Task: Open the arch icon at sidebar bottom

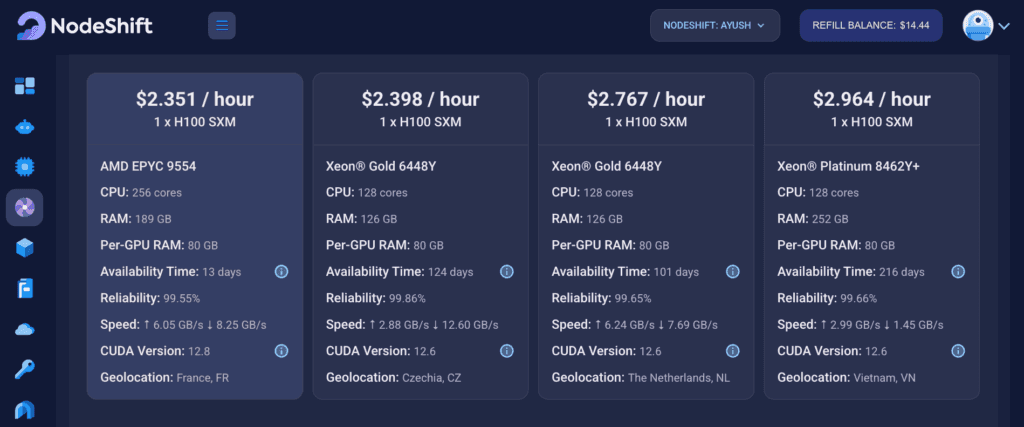Action: 25,409
